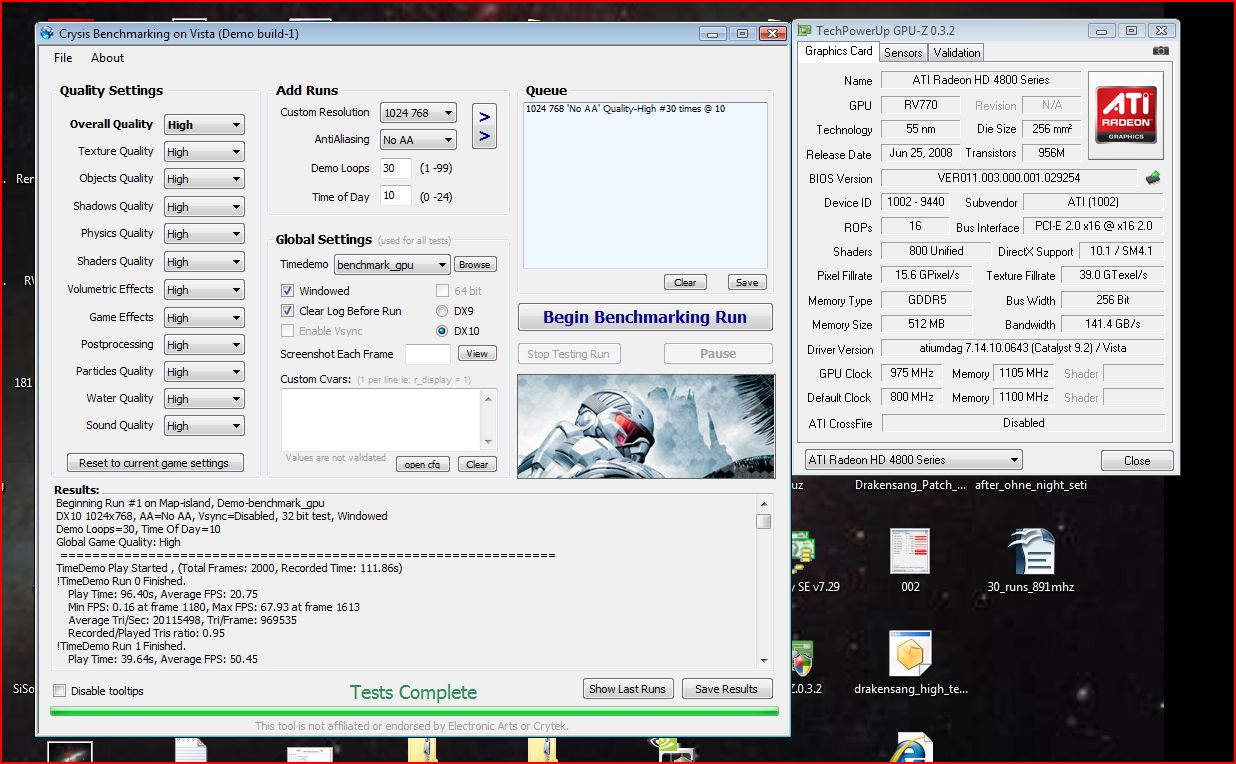Switch to GPU-Z Sensors tab
The image size is (1236, 764).
coord(903,53)
